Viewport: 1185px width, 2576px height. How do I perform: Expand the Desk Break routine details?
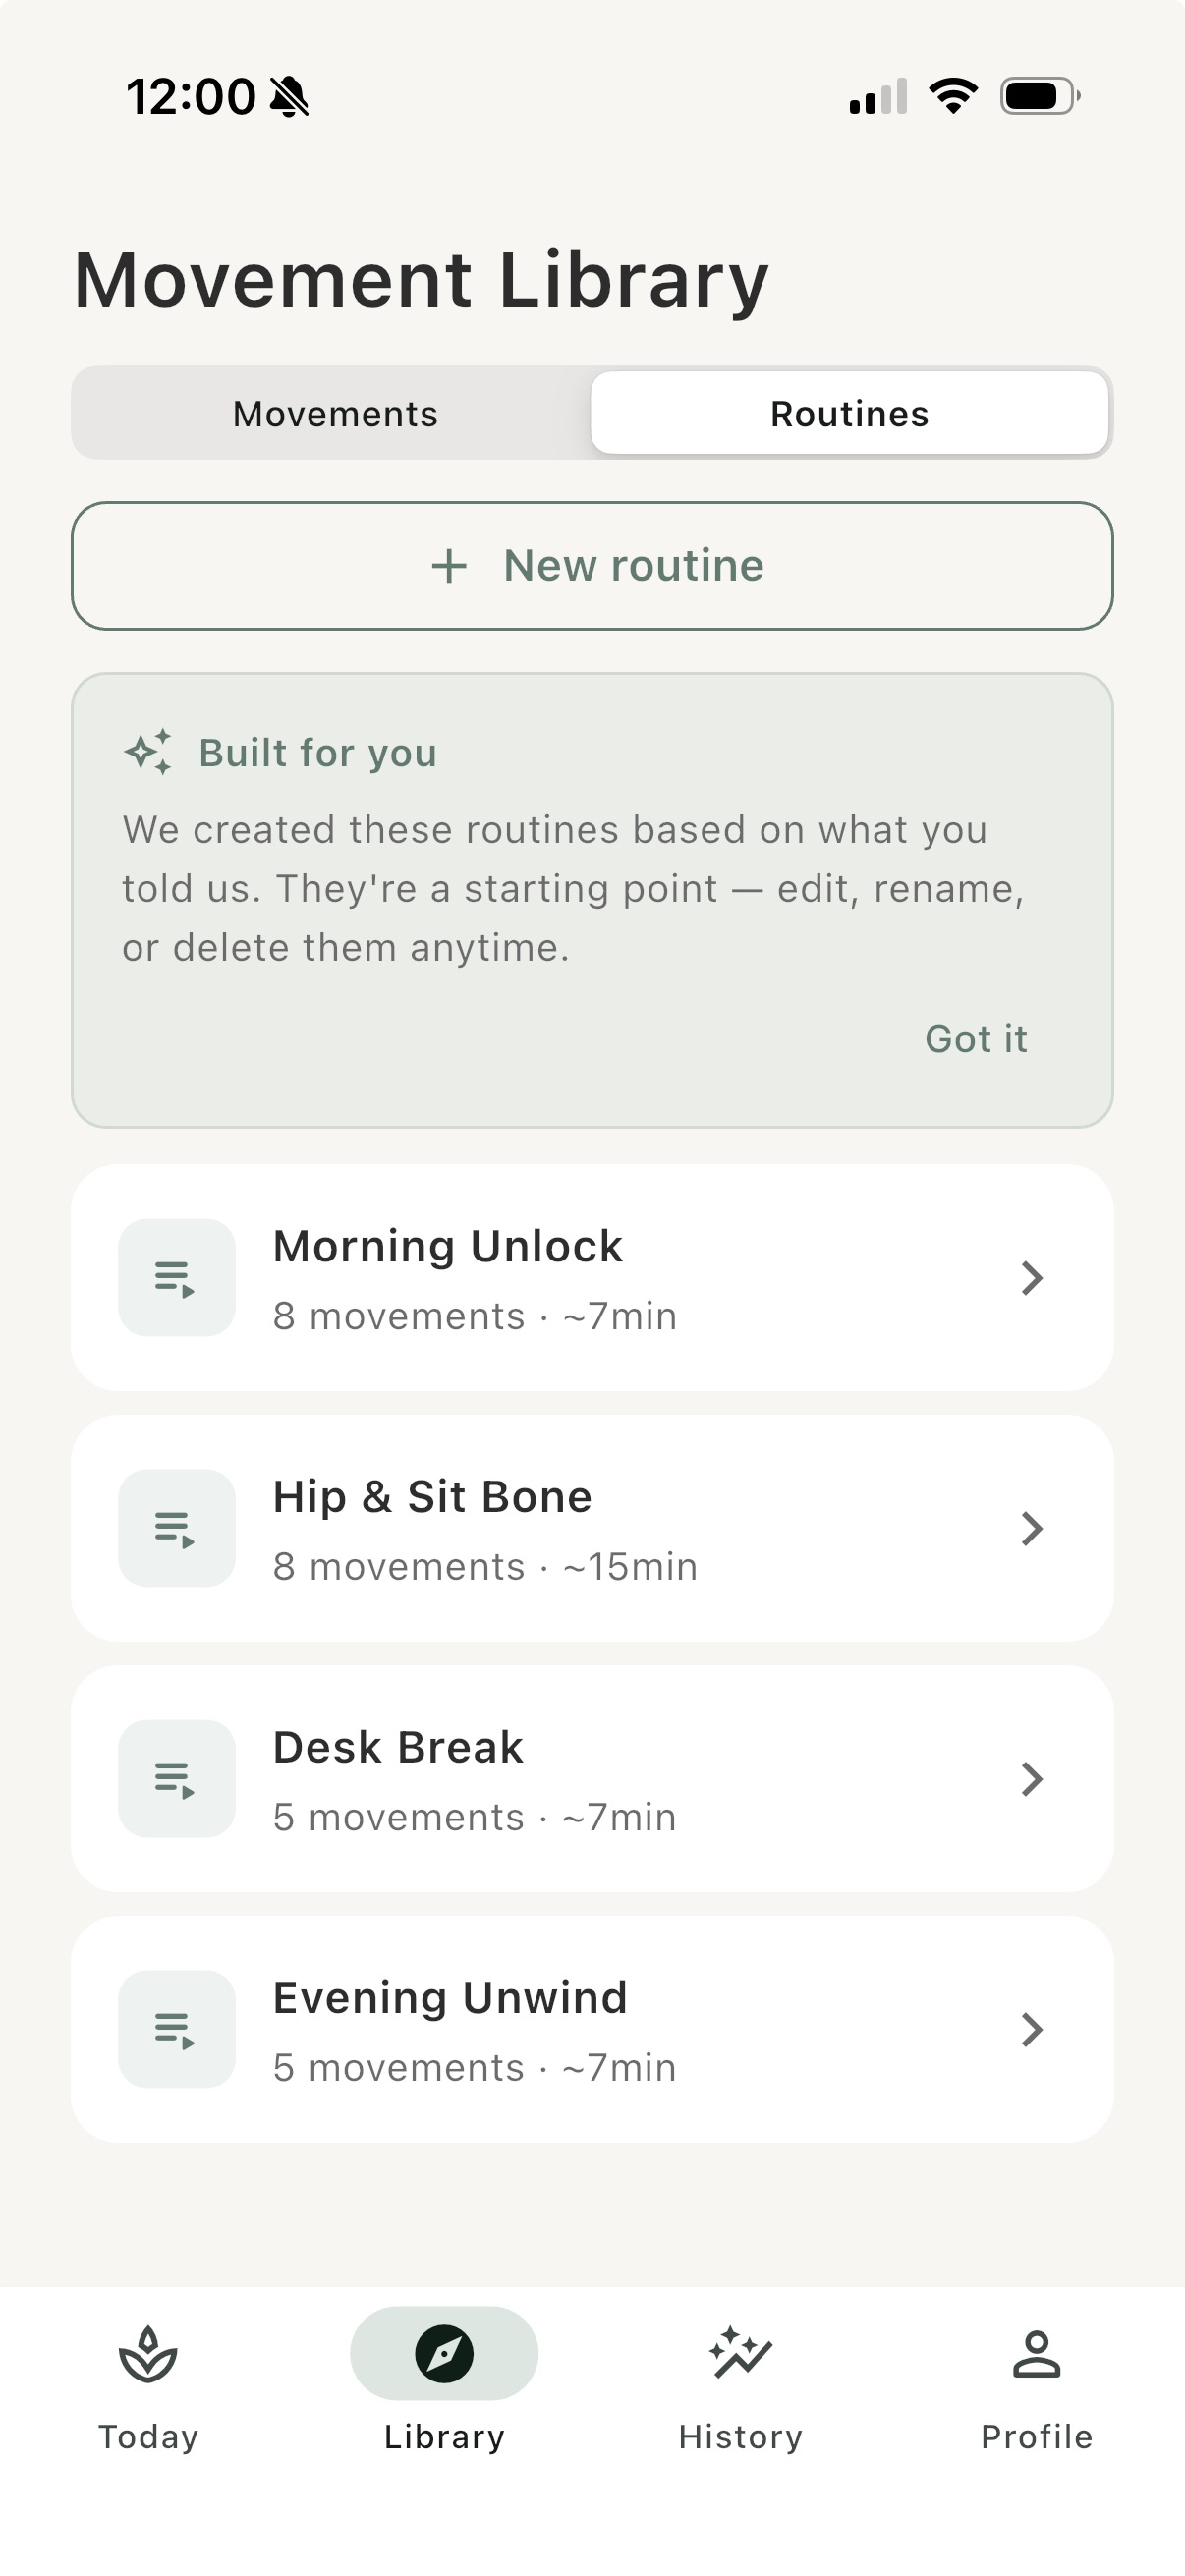coord(1032,1778)
